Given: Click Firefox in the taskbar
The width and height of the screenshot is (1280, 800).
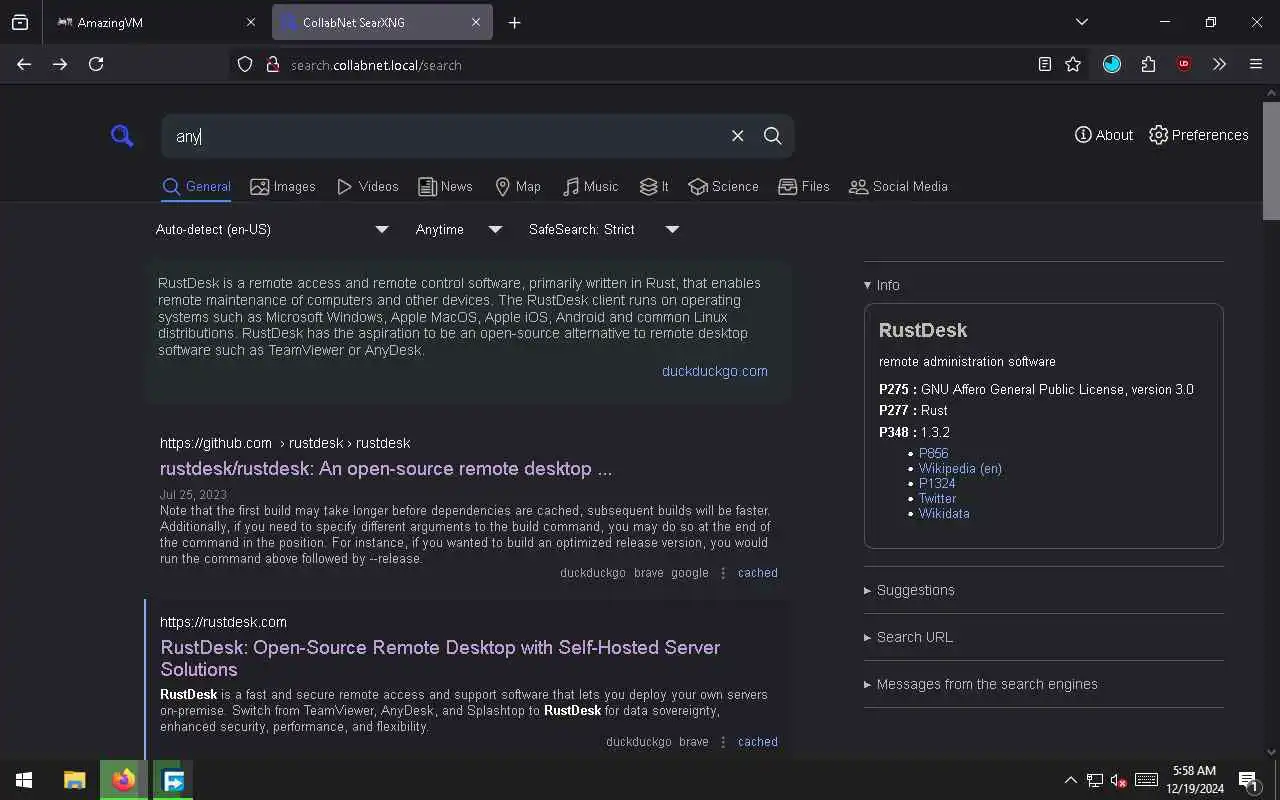Looking at the screenshot, I should [x=124, y=780].
